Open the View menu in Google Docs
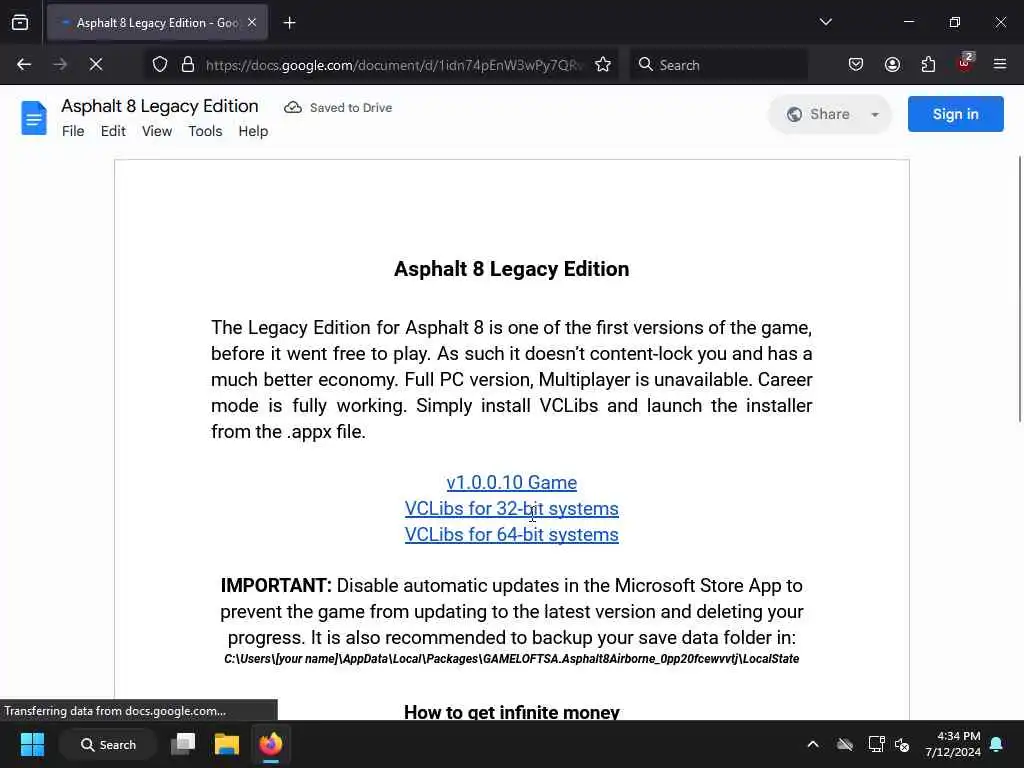The image size is (1024, 768). pos(157,131)
